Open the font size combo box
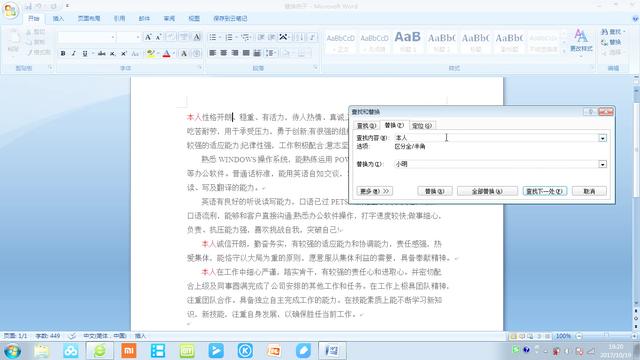 click(129, 37)
